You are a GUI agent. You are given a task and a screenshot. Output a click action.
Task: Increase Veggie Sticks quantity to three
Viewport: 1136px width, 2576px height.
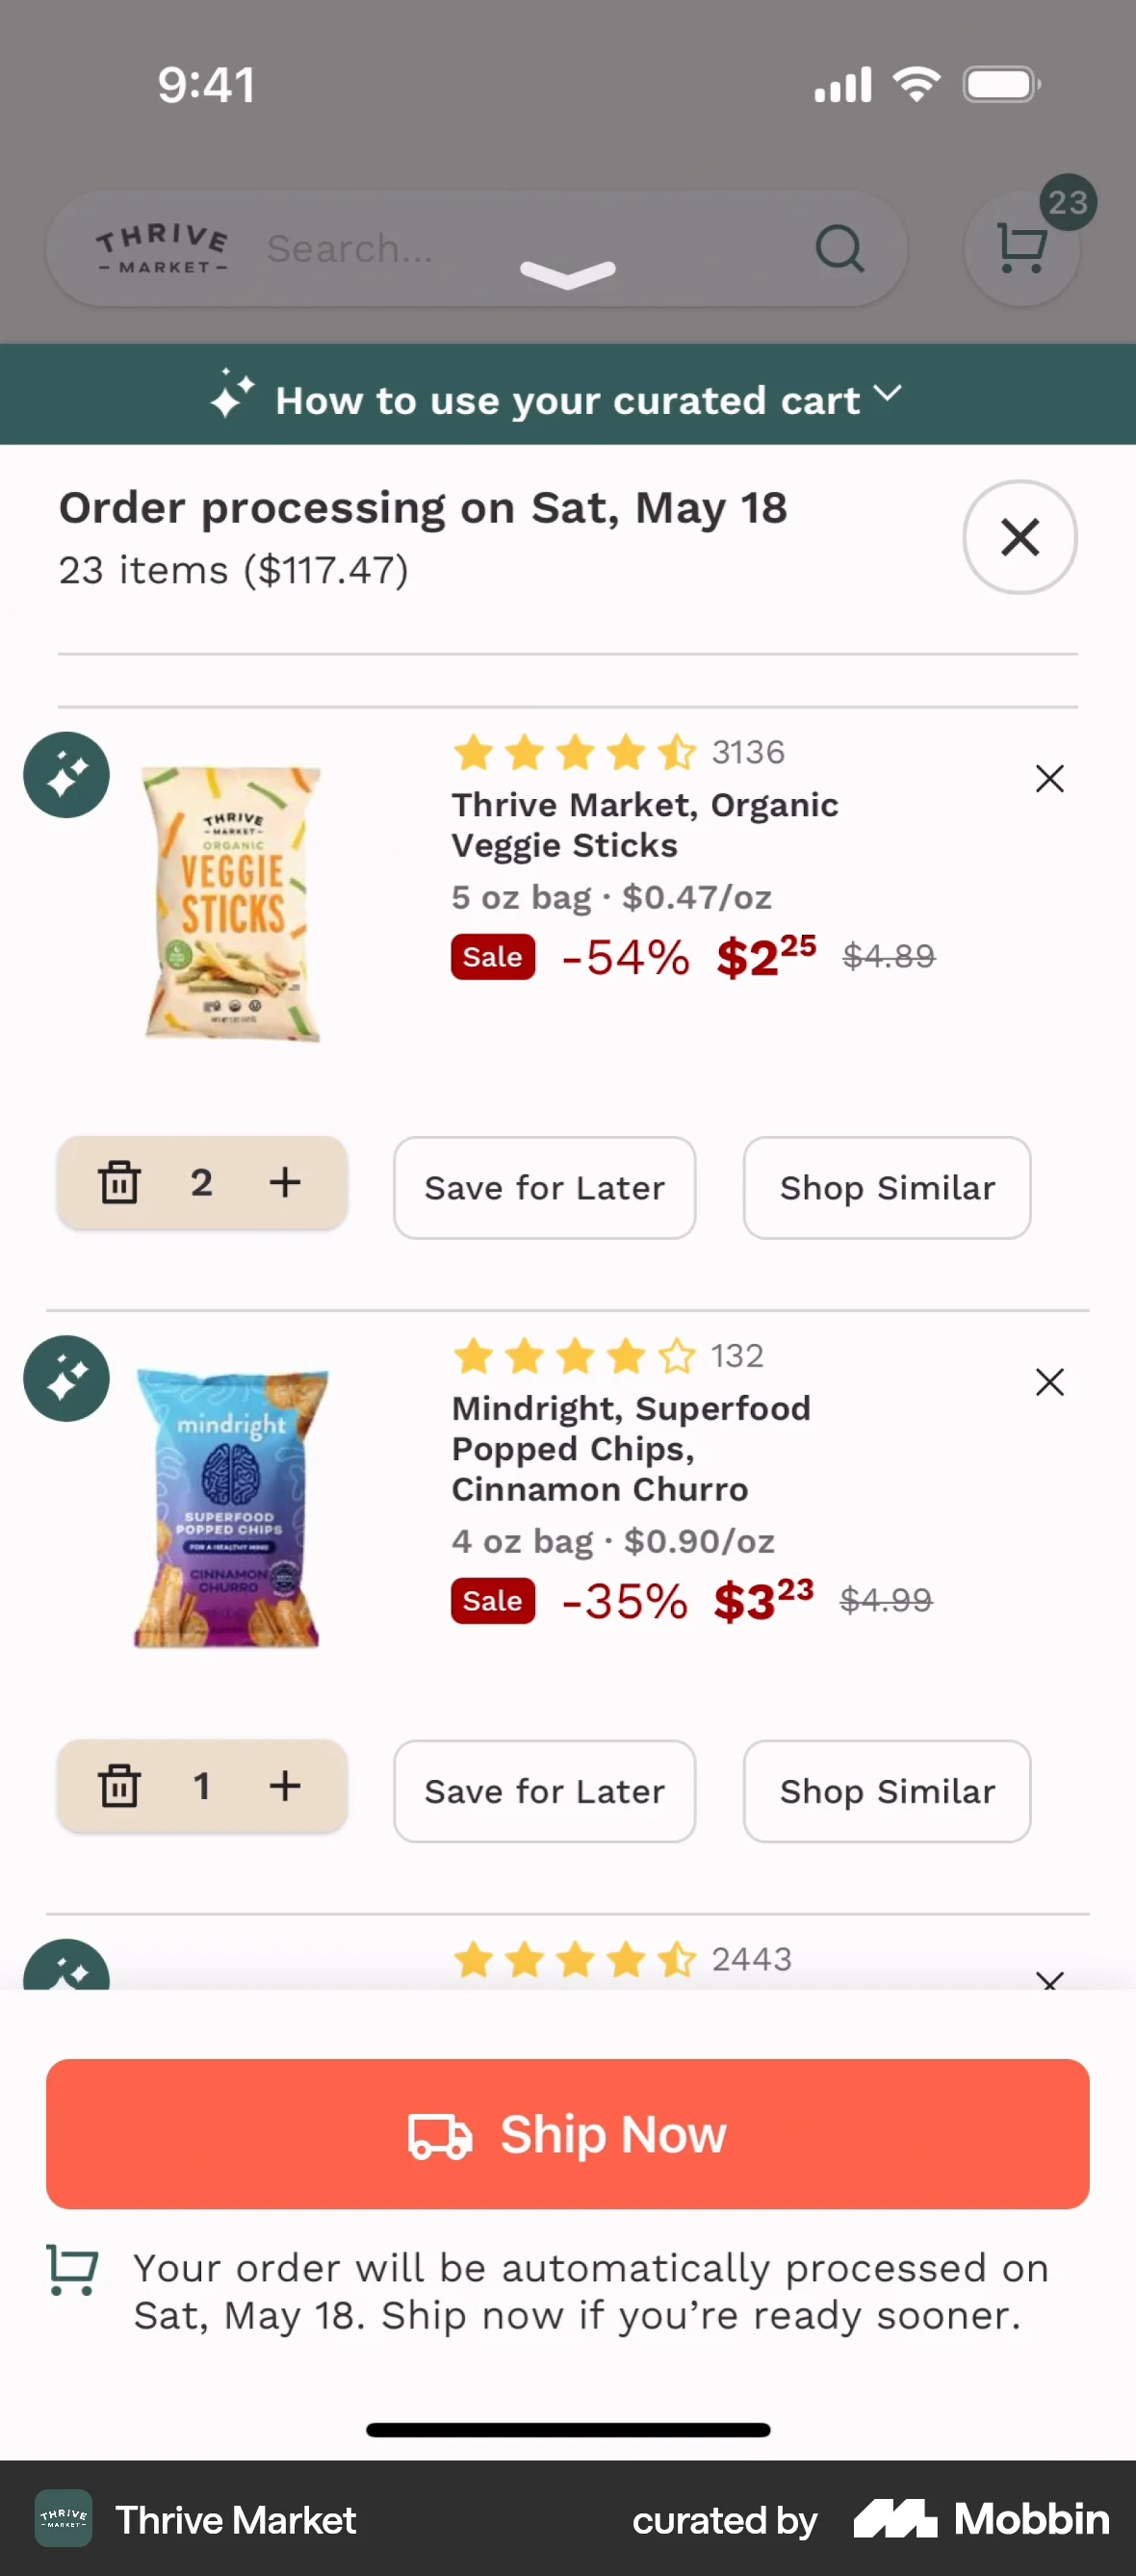(x=285, y=1183)
